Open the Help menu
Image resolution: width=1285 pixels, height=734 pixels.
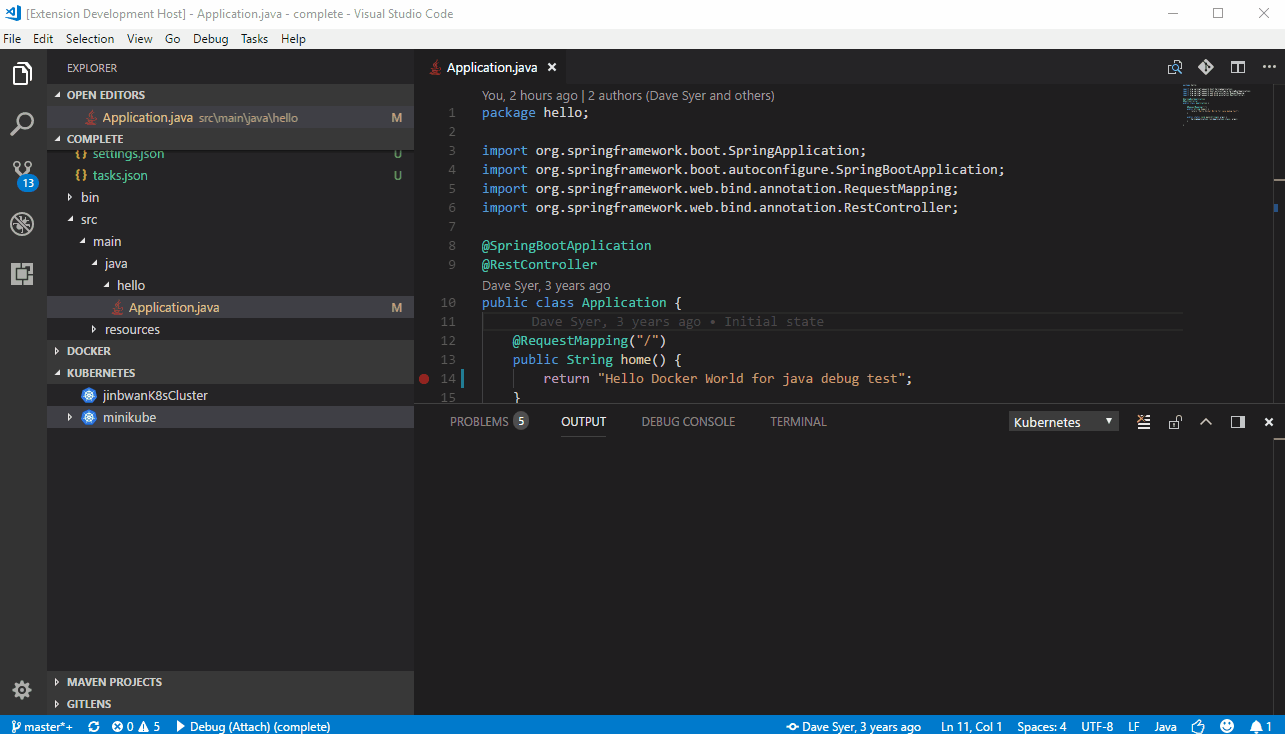293,39
